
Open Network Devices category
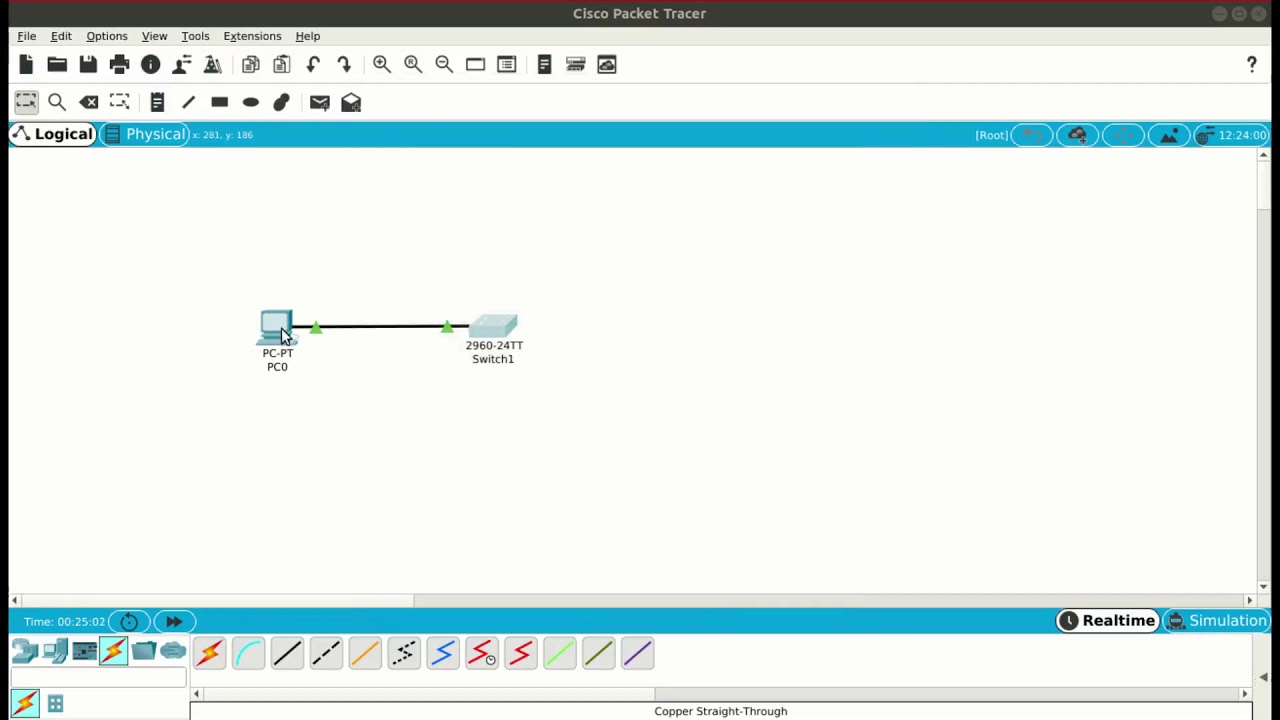[x=25, y=653]
